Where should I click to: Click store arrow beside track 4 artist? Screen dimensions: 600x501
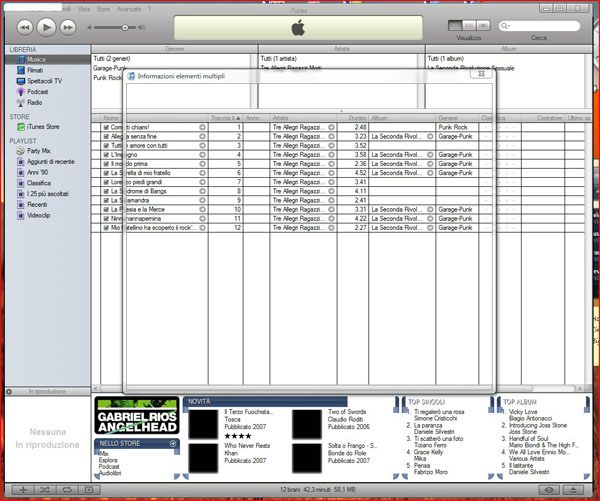click(x=331, y=155)
